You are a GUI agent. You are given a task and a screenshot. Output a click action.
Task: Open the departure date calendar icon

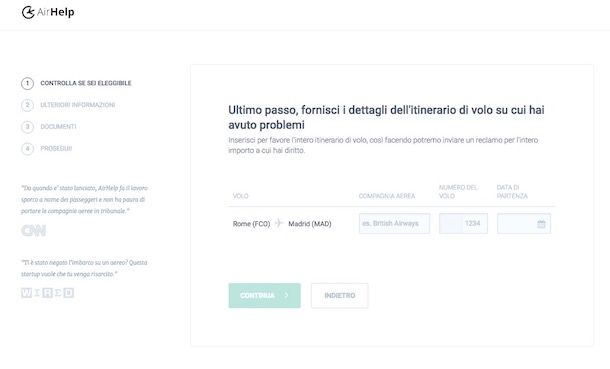point(541,224)
